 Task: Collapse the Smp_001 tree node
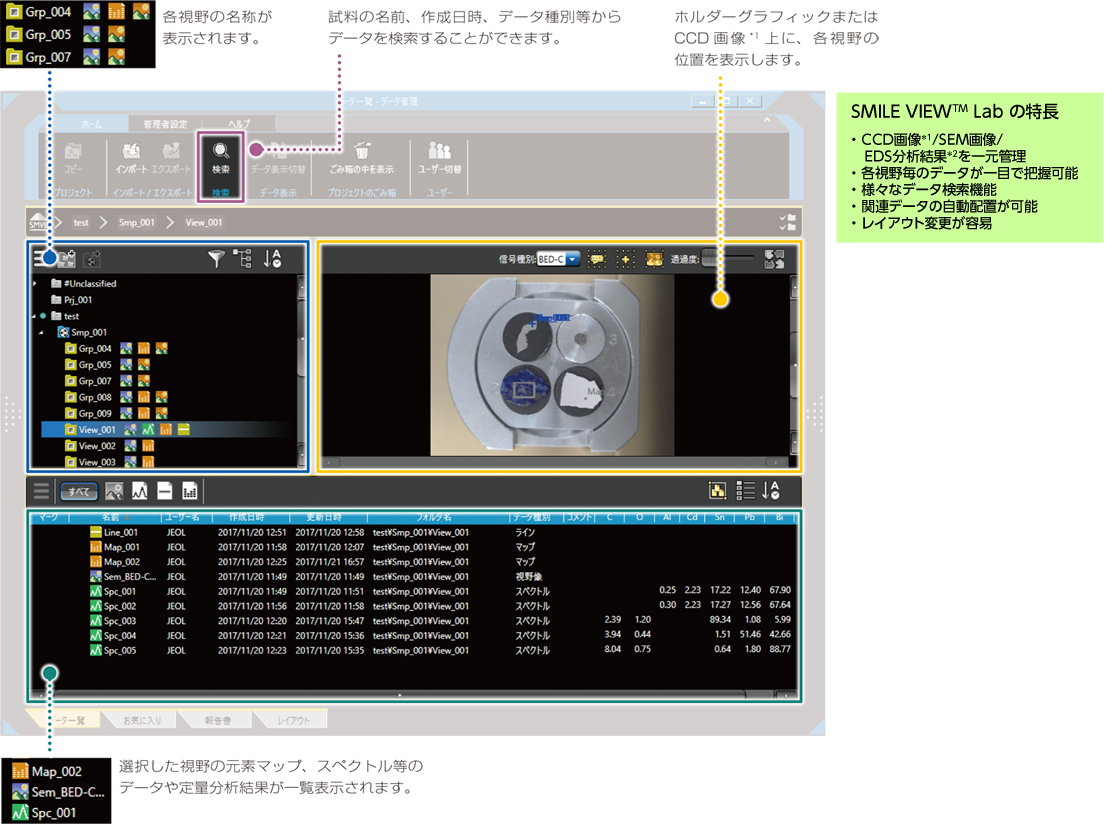[41, 332]
